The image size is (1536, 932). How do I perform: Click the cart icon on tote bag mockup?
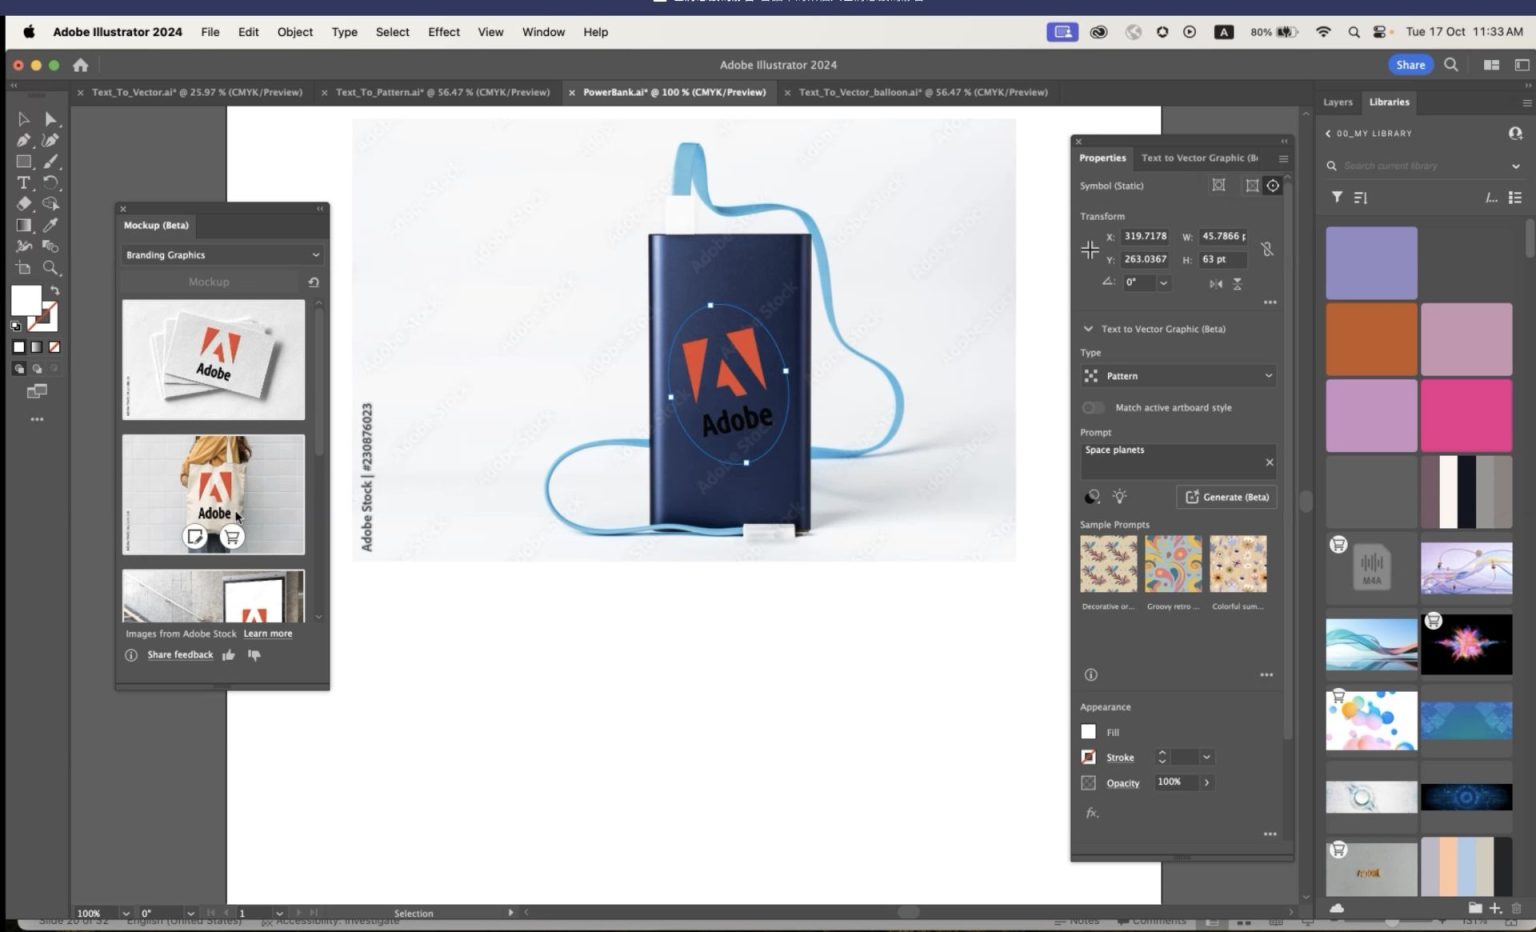pos(232,537)
